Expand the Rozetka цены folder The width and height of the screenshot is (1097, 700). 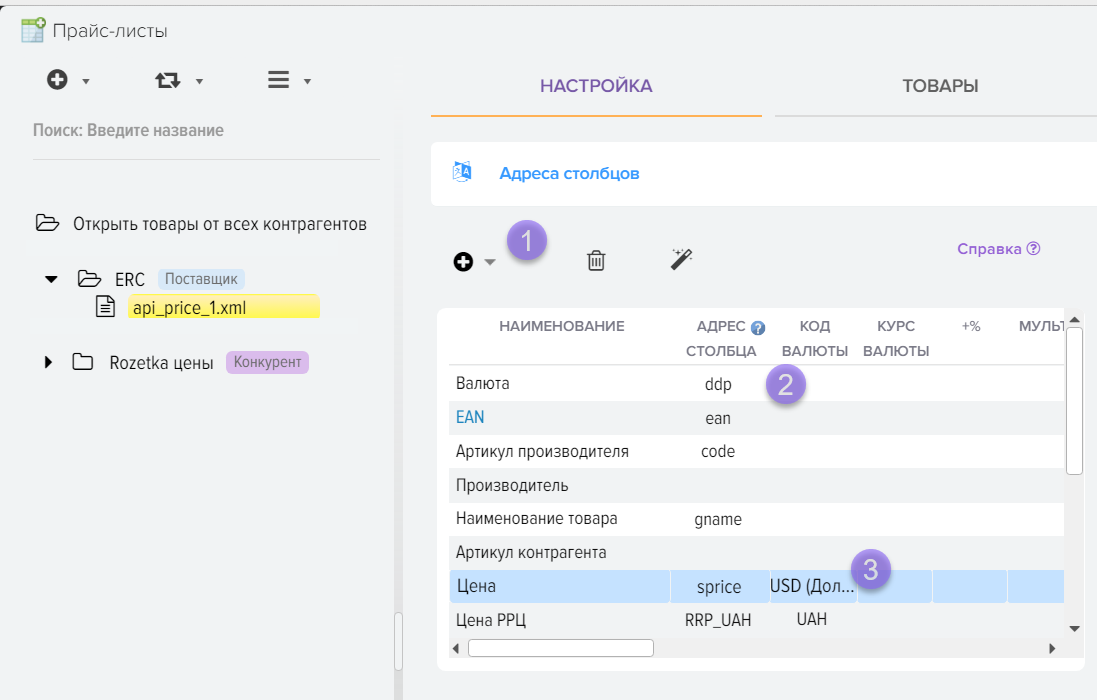48,362
